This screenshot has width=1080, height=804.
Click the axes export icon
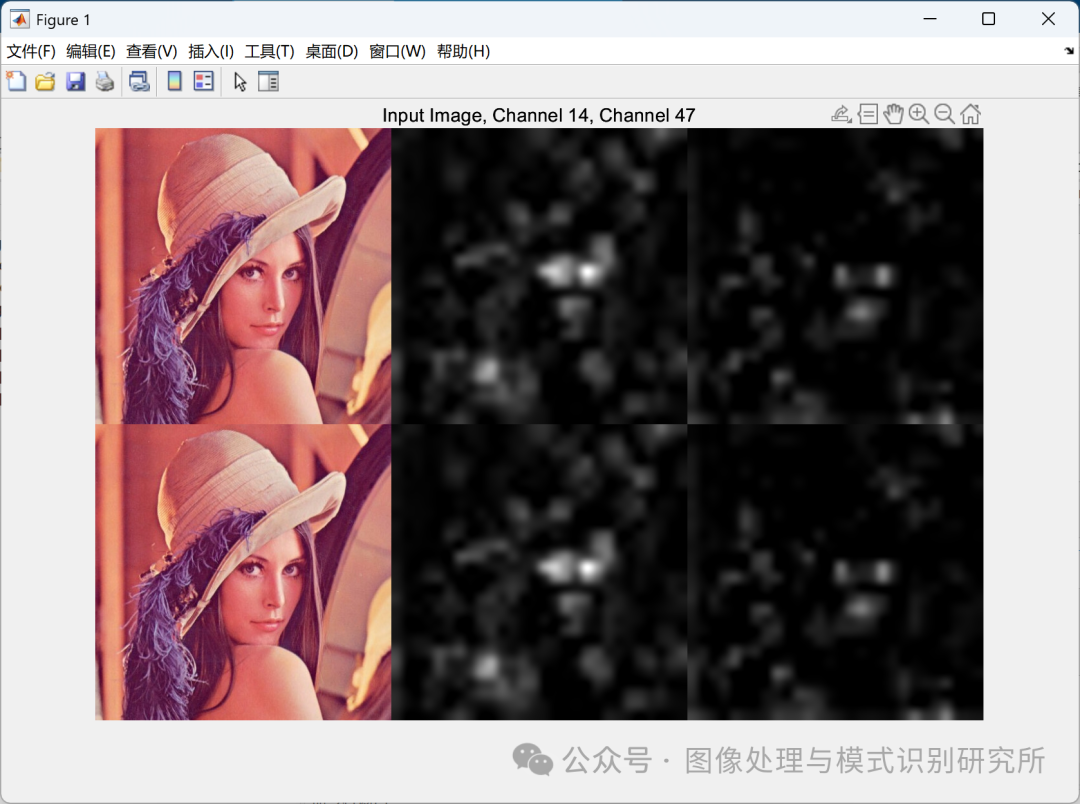[841, 114]
